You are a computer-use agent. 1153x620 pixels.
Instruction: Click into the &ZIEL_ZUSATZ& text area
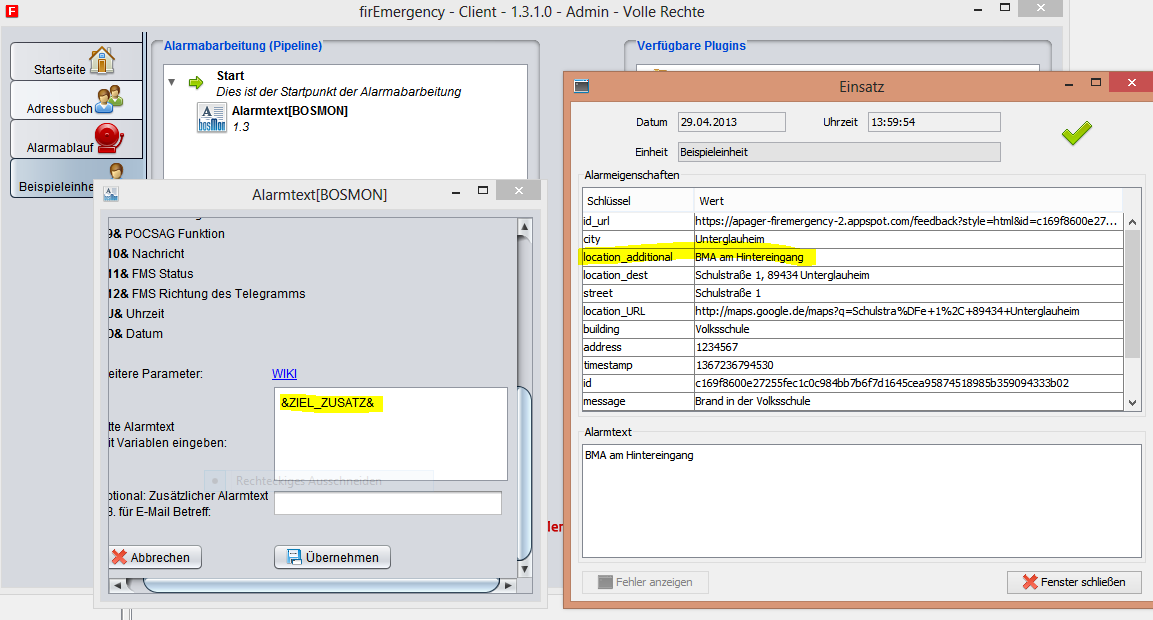click(x=390, y=435)
